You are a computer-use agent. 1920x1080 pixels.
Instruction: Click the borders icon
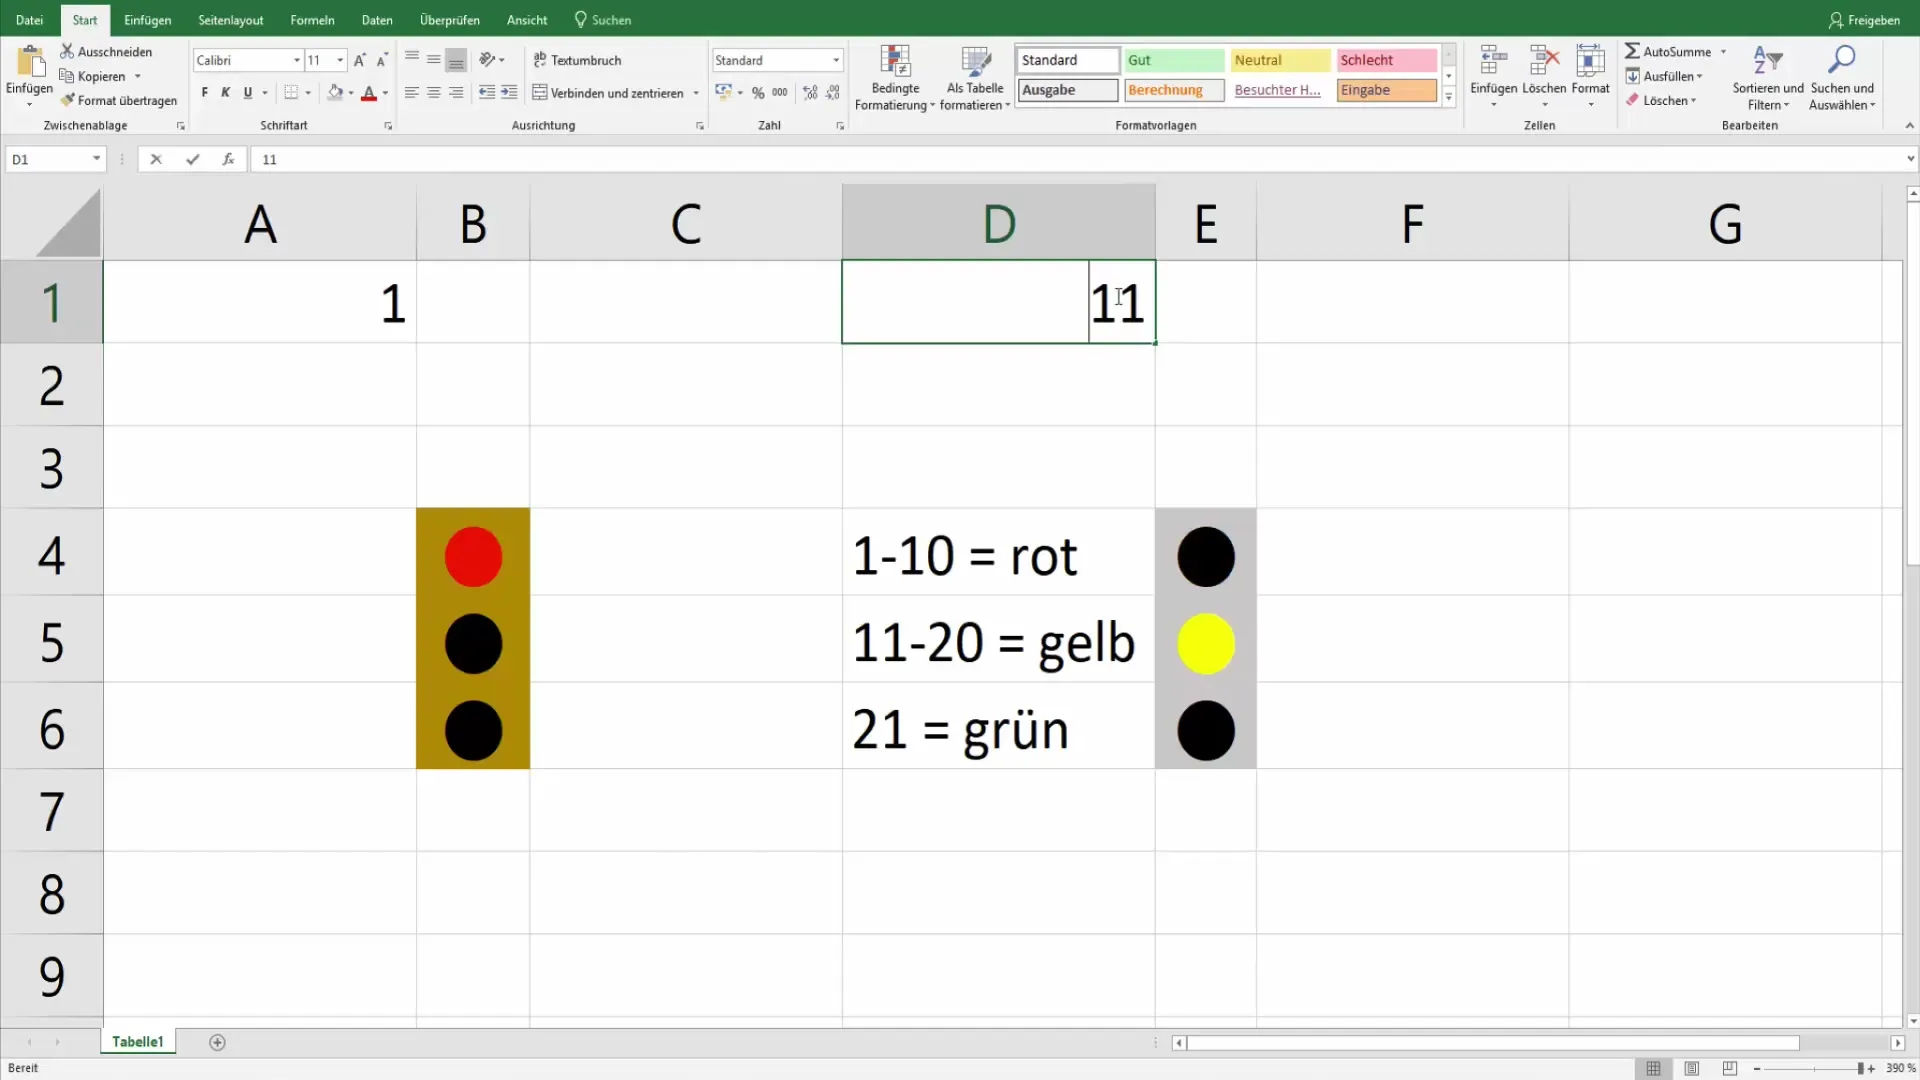click(x=291, y=92)
